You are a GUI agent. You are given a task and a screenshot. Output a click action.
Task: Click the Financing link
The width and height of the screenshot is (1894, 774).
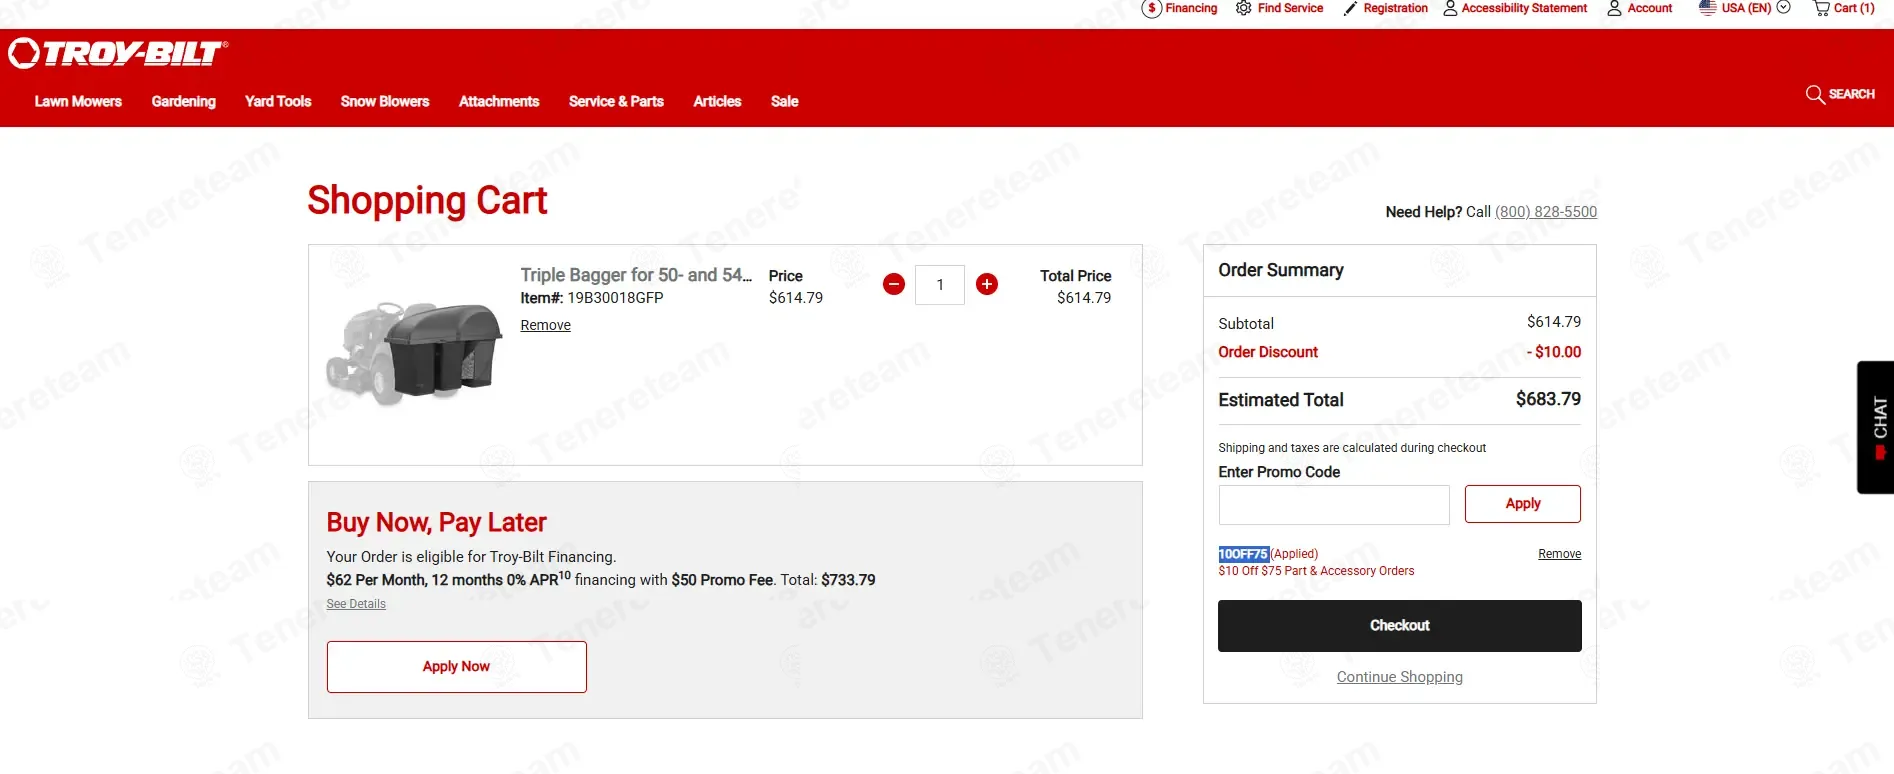[x=1191, y=8]
